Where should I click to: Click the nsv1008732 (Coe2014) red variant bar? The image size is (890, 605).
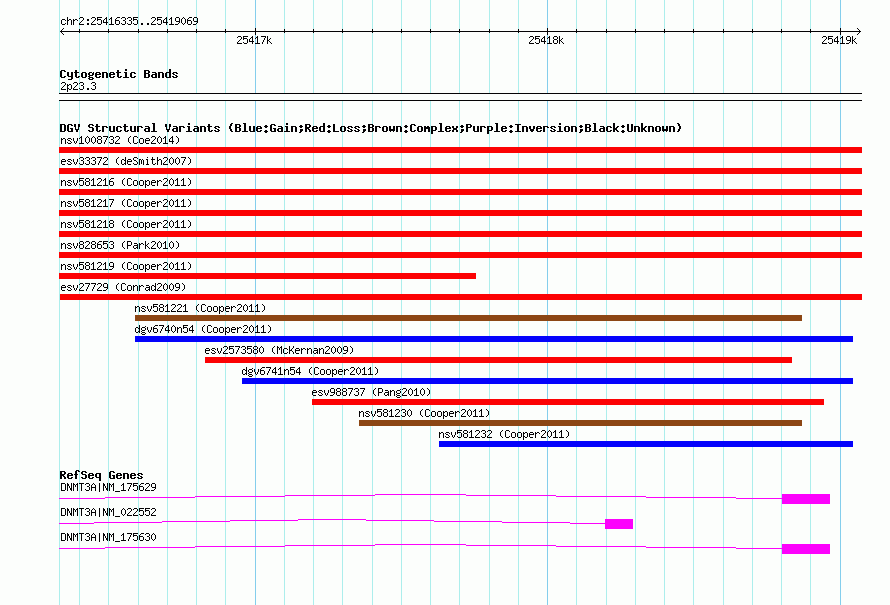(460, 150)
